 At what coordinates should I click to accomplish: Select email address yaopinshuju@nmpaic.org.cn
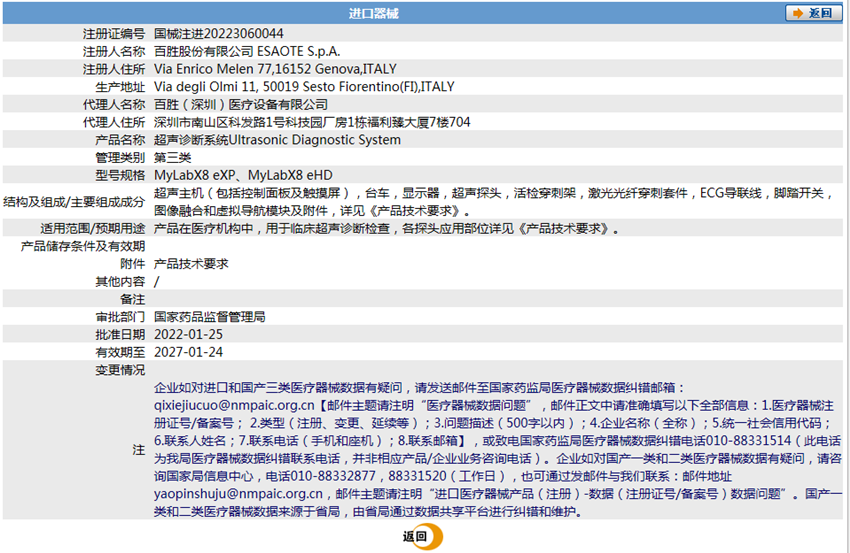pyautogui.click(x=239, y=493)
